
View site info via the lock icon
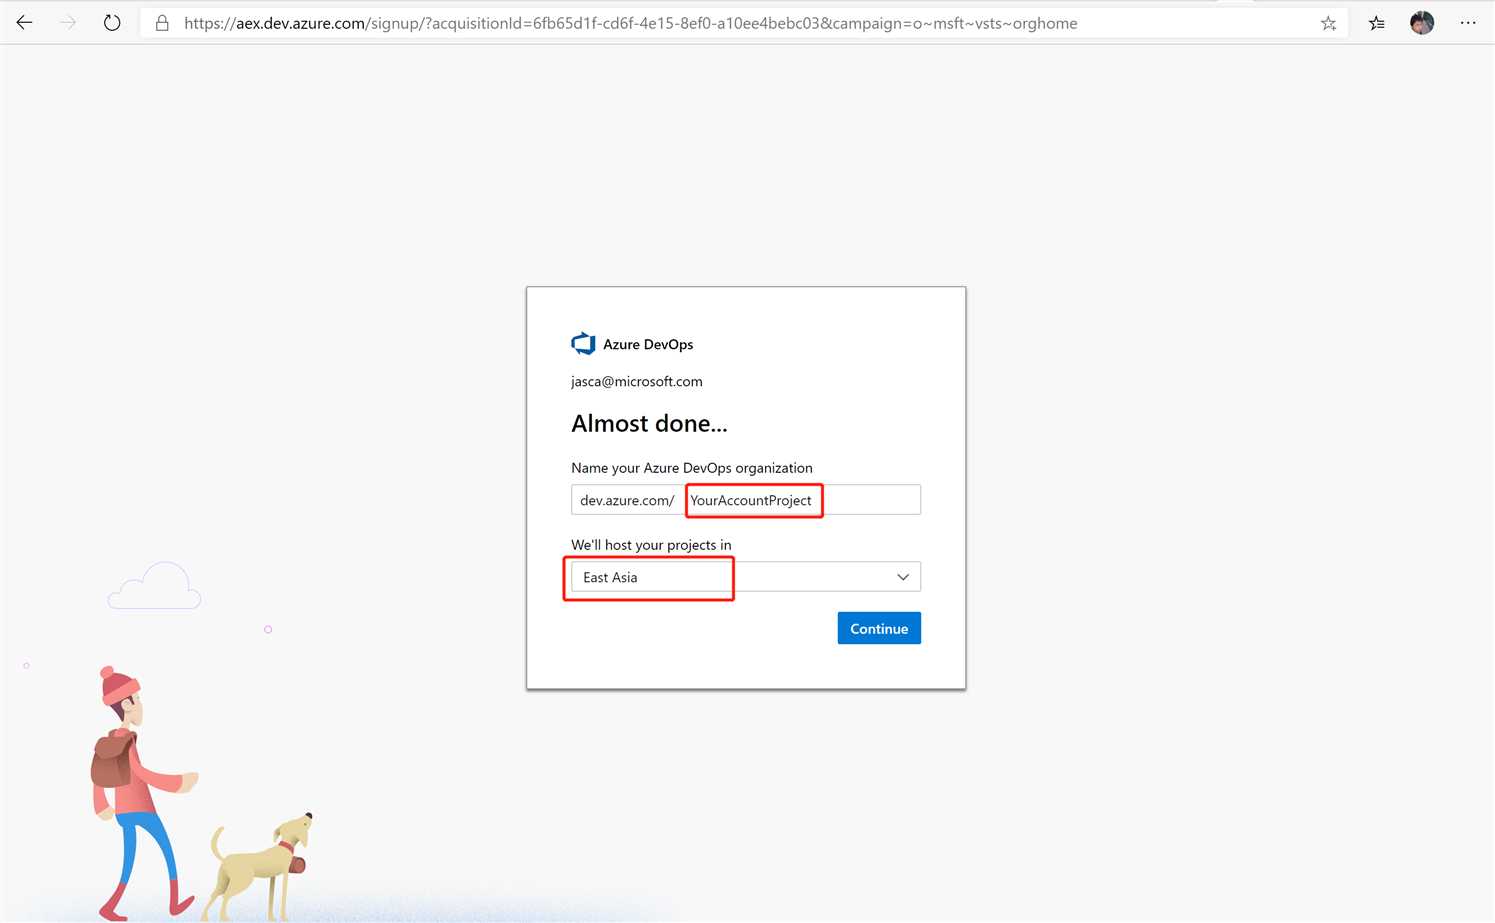[x=162, y=23]
